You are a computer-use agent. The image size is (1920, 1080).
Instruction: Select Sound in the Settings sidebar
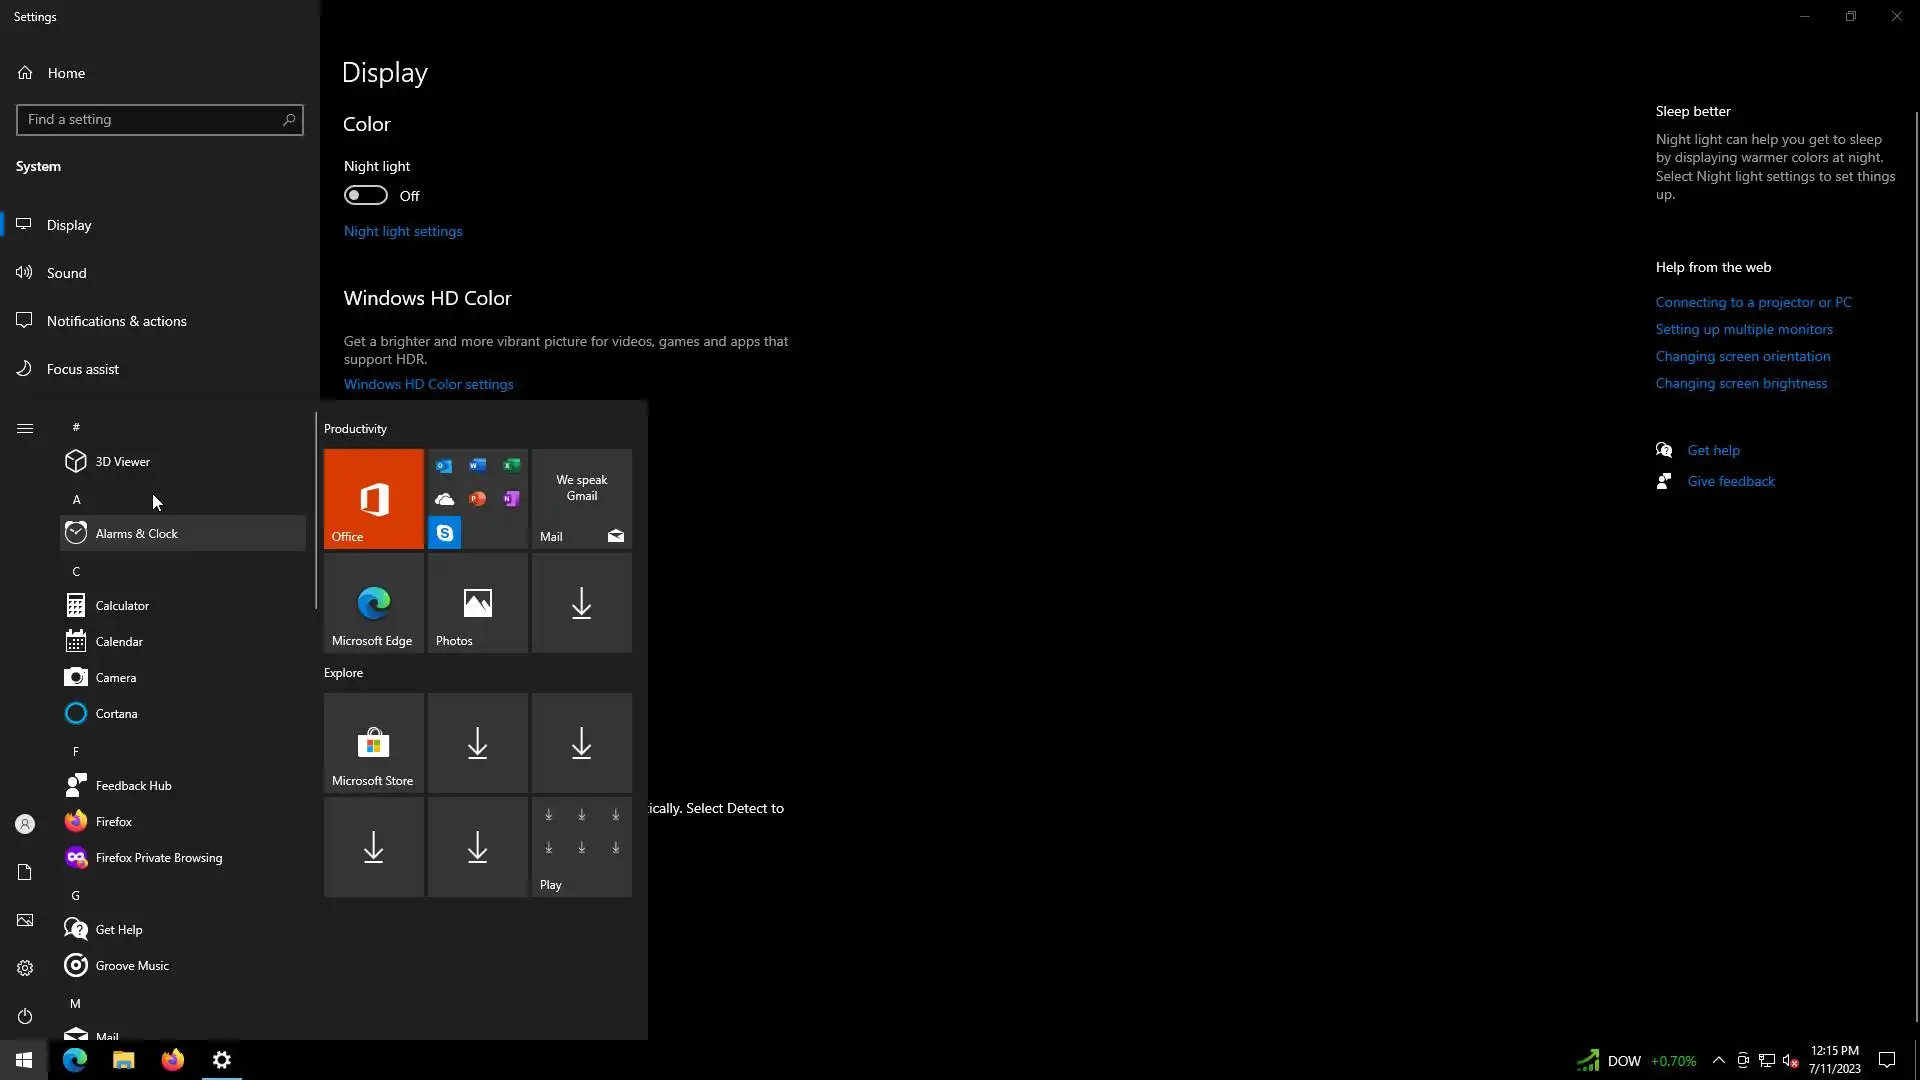pos(67,273)
